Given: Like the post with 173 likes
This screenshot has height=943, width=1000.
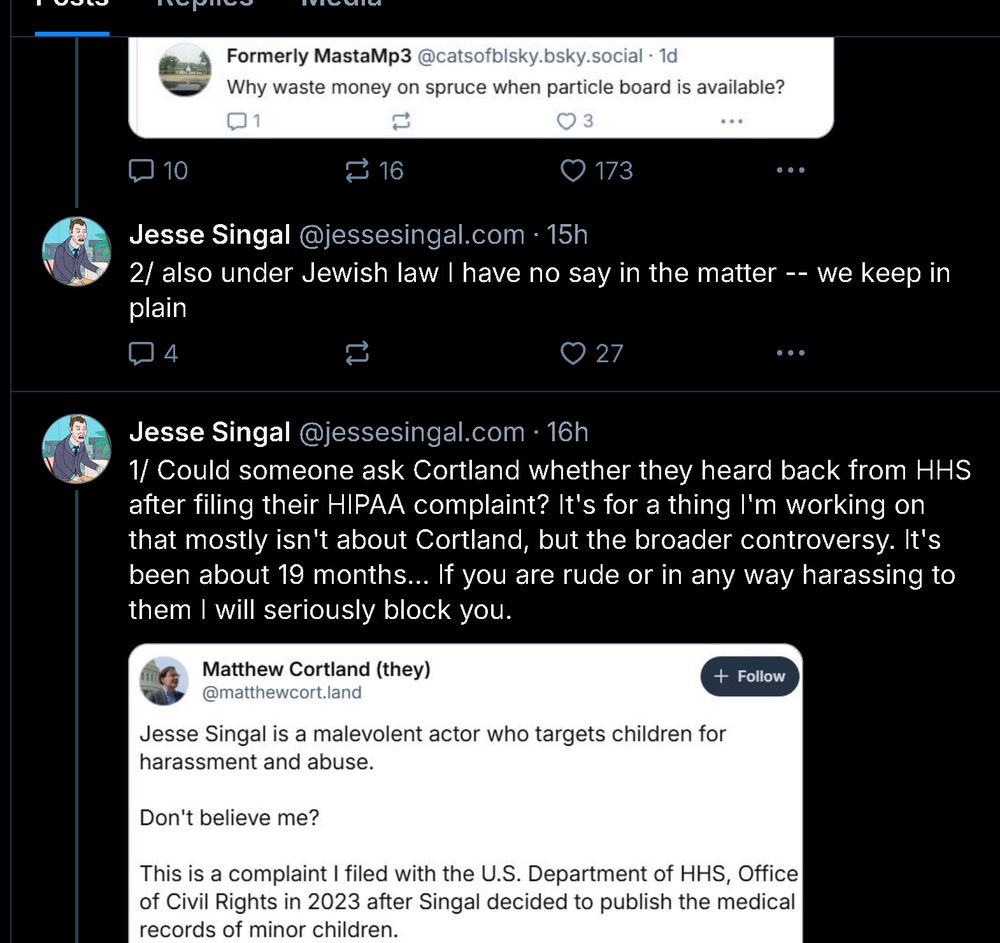Looking at the screenshot, I should pos(573,171).
